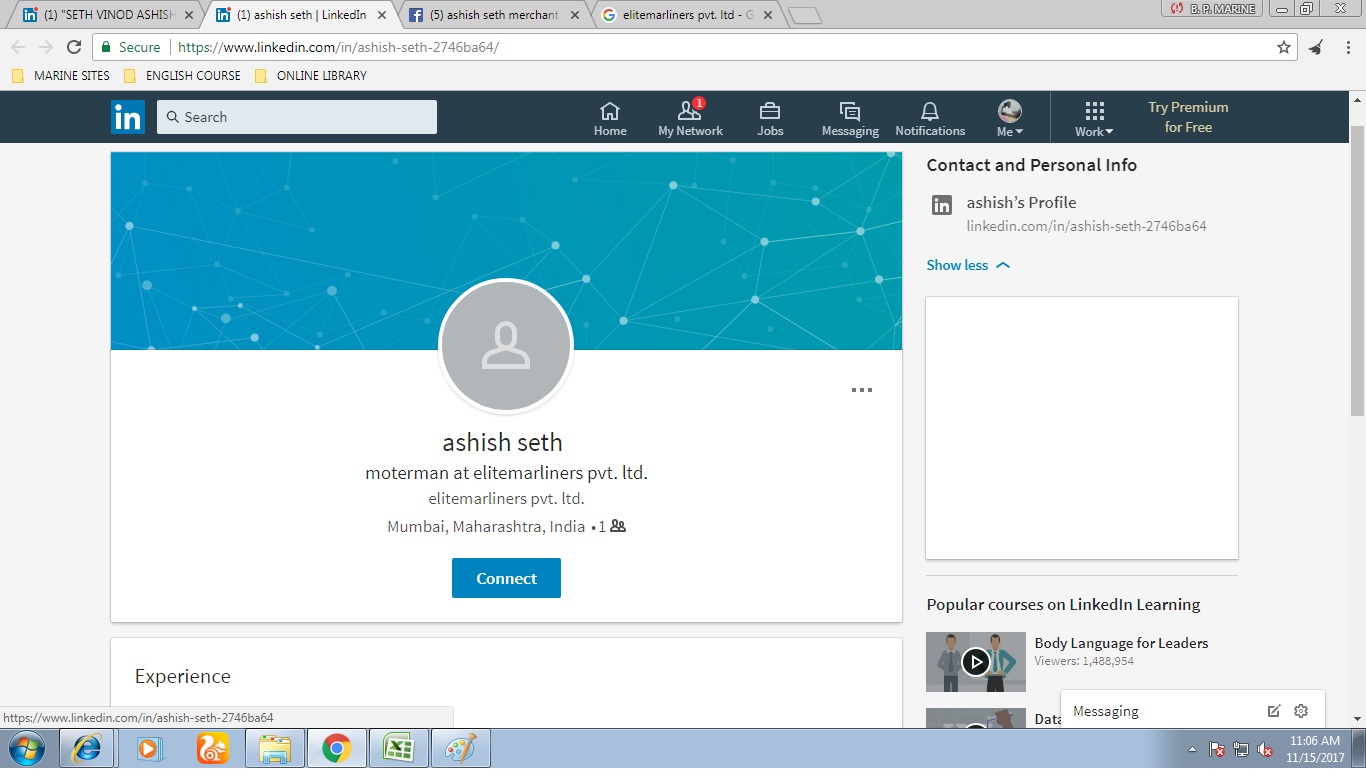
Task: Expand the Me profile dropdown
Action: [1010, 118]
